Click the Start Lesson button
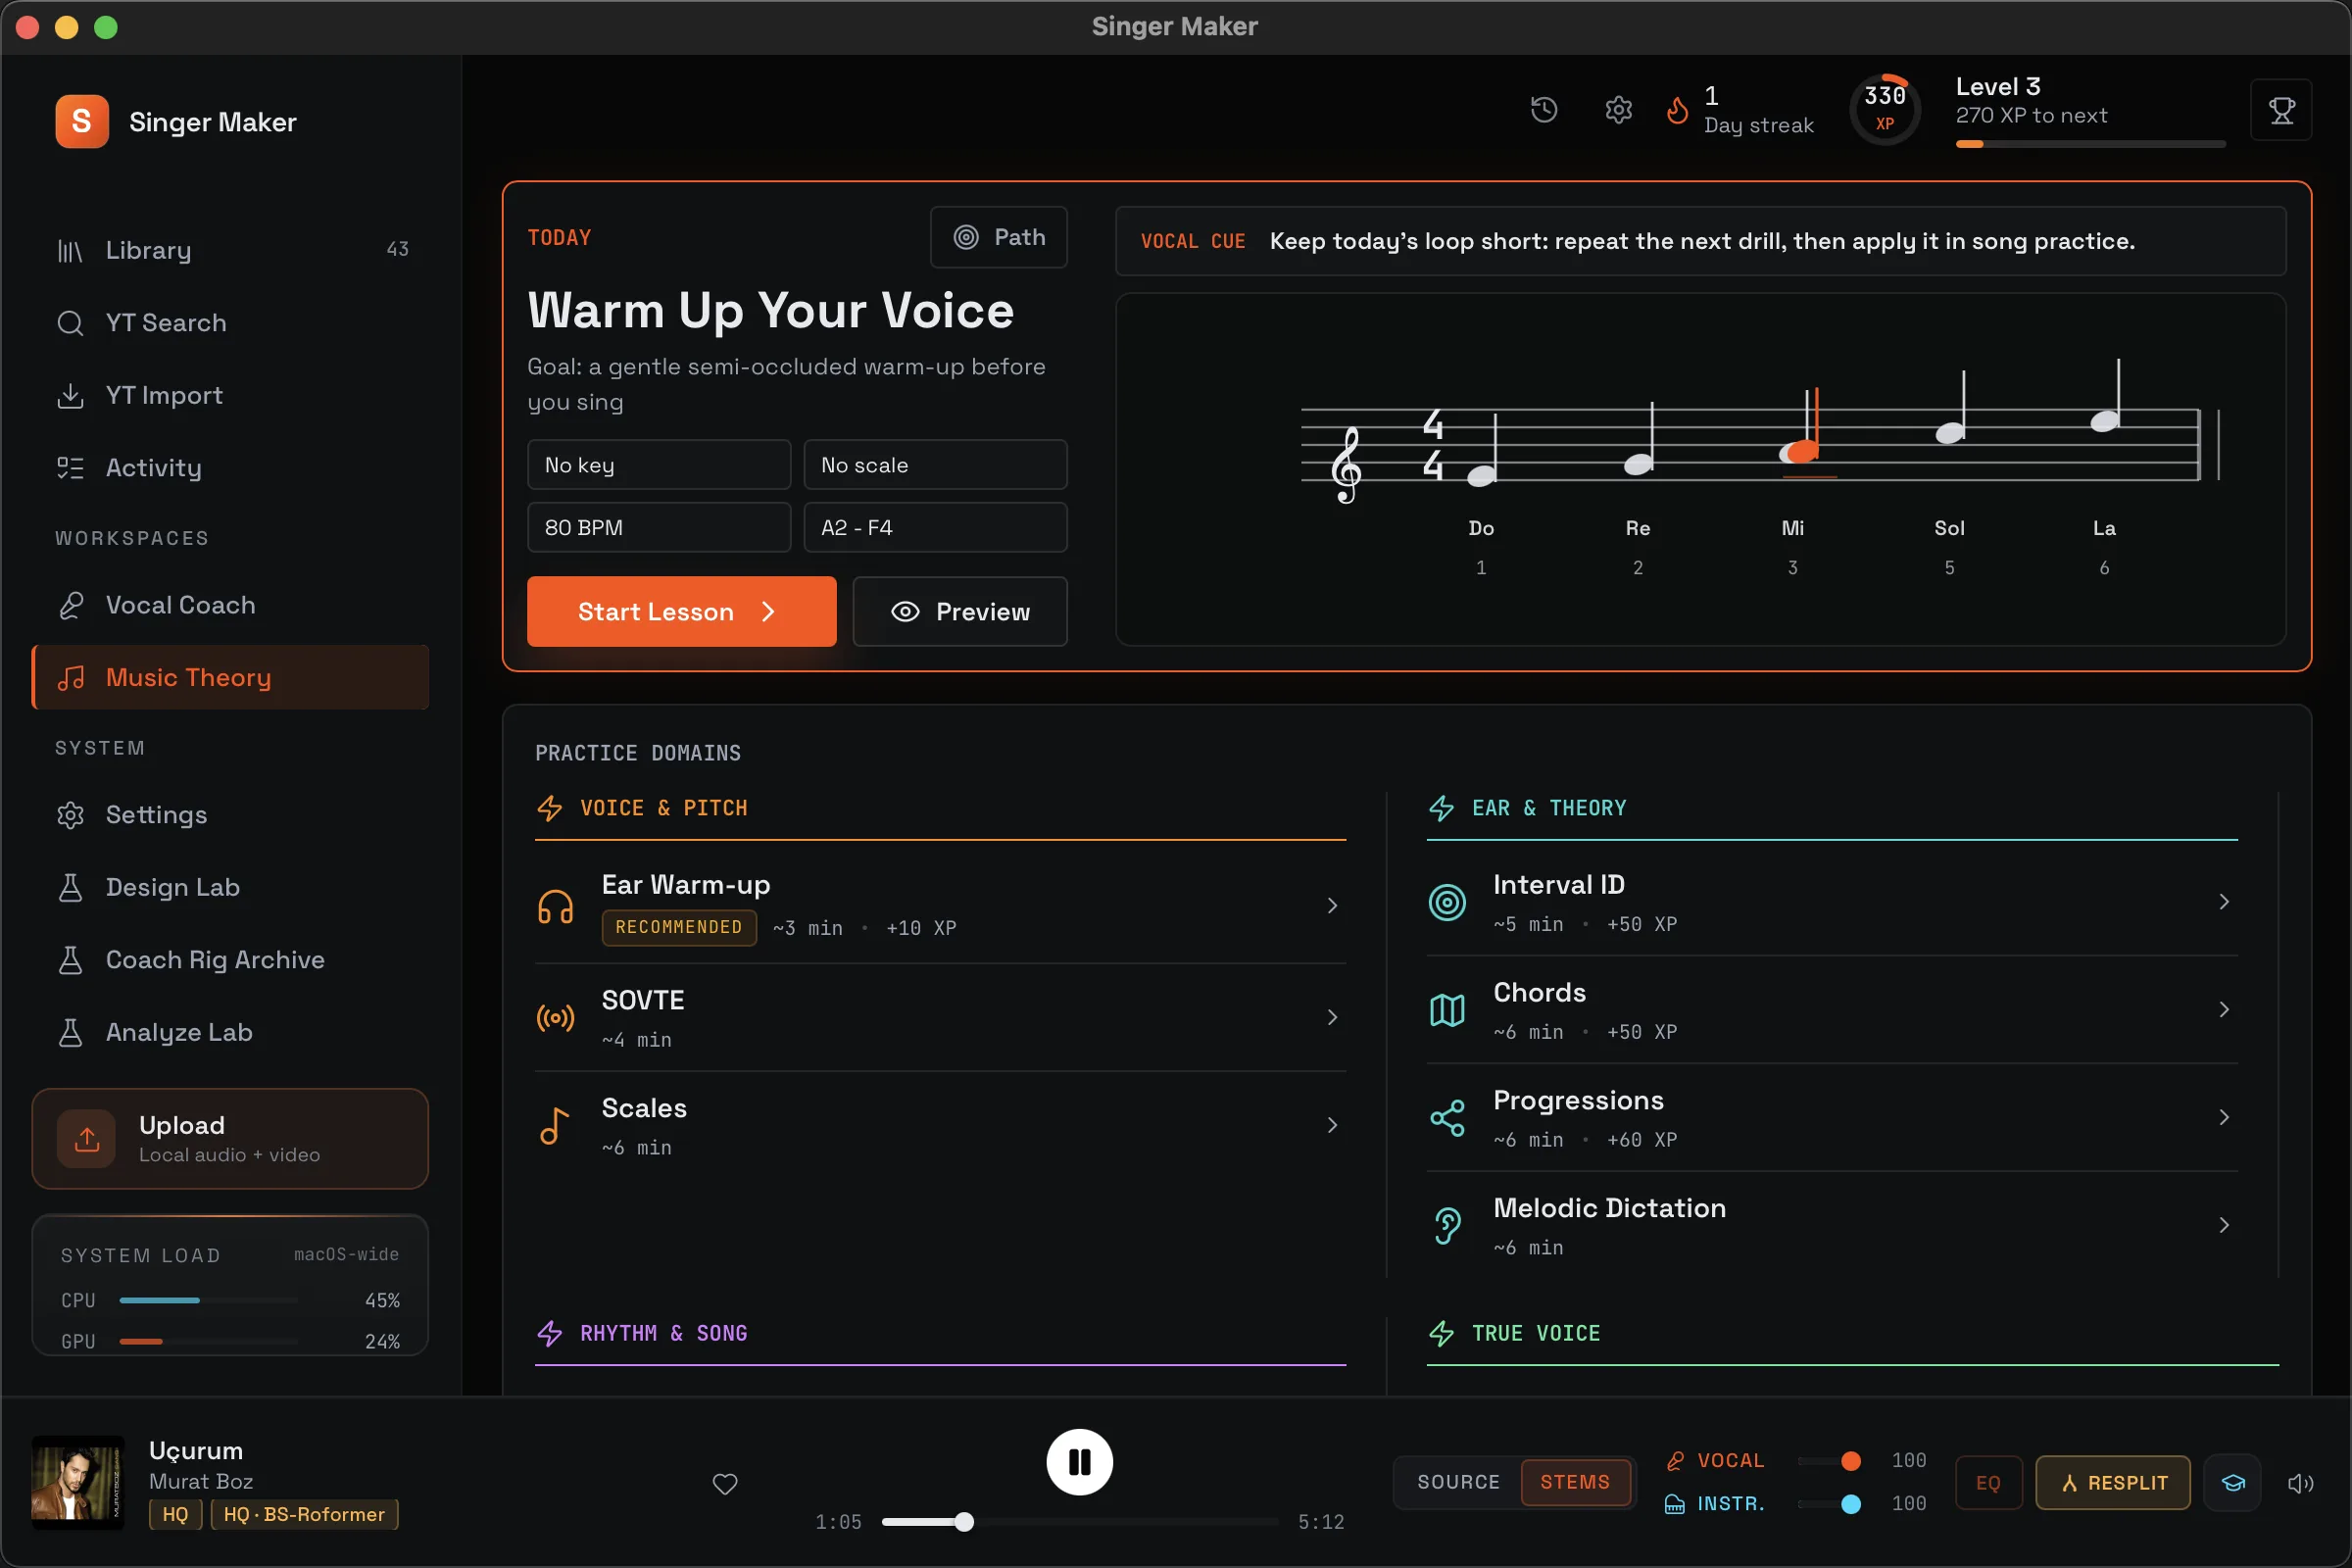The width and height of the screenshot is (2352, 1568). pyautogui.click(x=681, y=612)
